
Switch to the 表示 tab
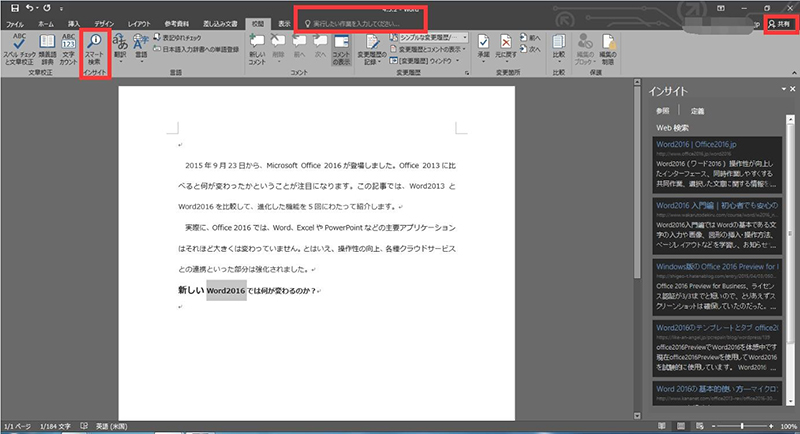[x=284, y=24]
